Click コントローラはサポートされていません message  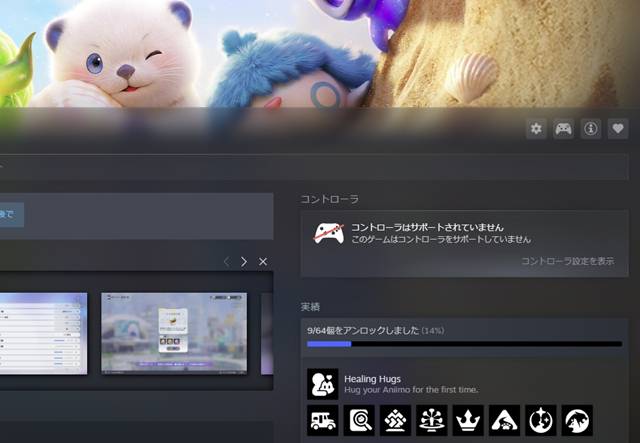pos(427,227)
